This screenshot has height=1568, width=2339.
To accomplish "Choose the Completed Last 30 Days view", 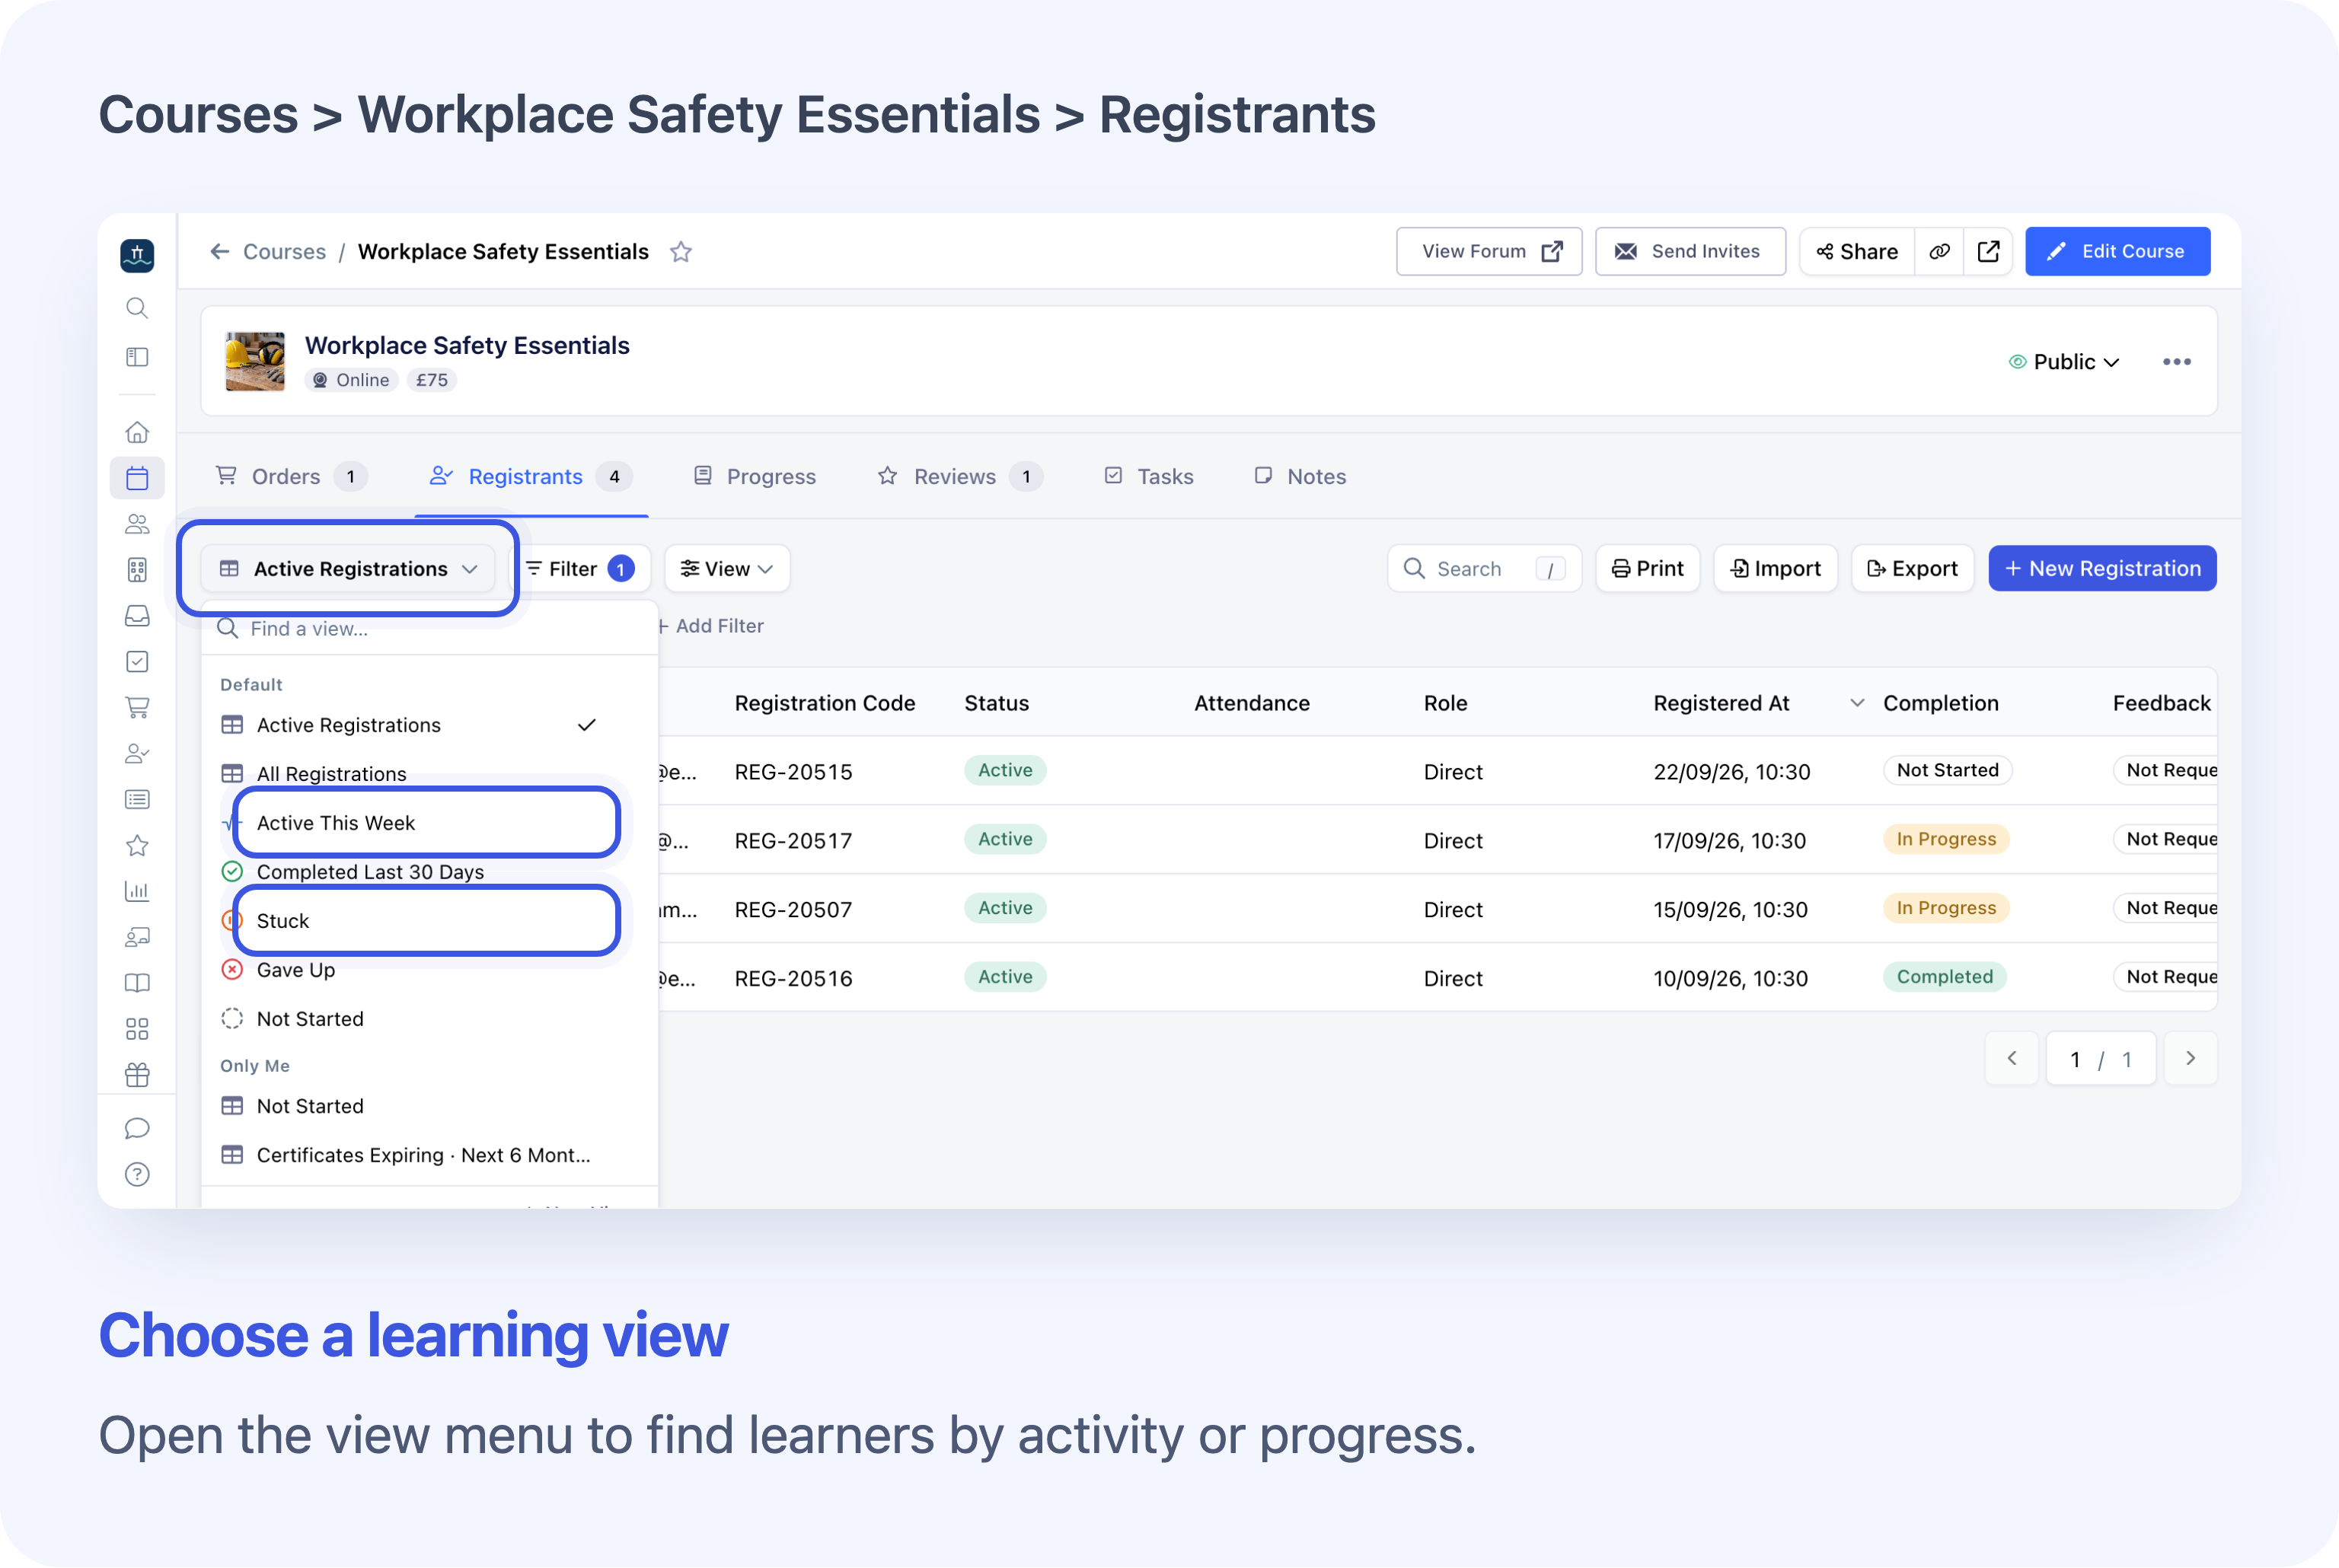I will point(429,872).
